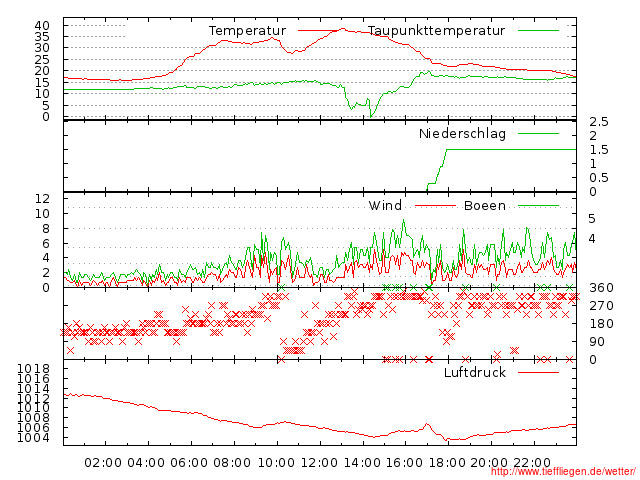Select the Luftdruck legend label

pos(475,373)
